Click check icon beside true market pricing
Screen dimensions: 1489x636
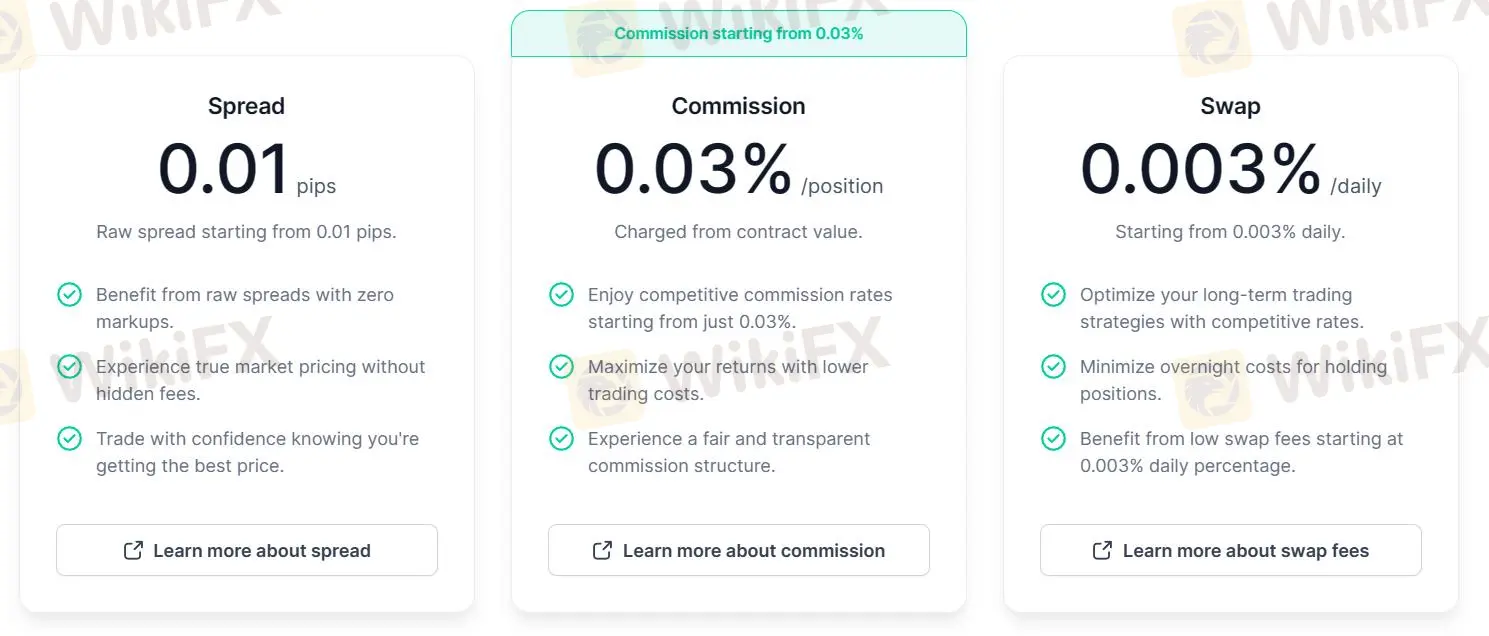point(69,367)
